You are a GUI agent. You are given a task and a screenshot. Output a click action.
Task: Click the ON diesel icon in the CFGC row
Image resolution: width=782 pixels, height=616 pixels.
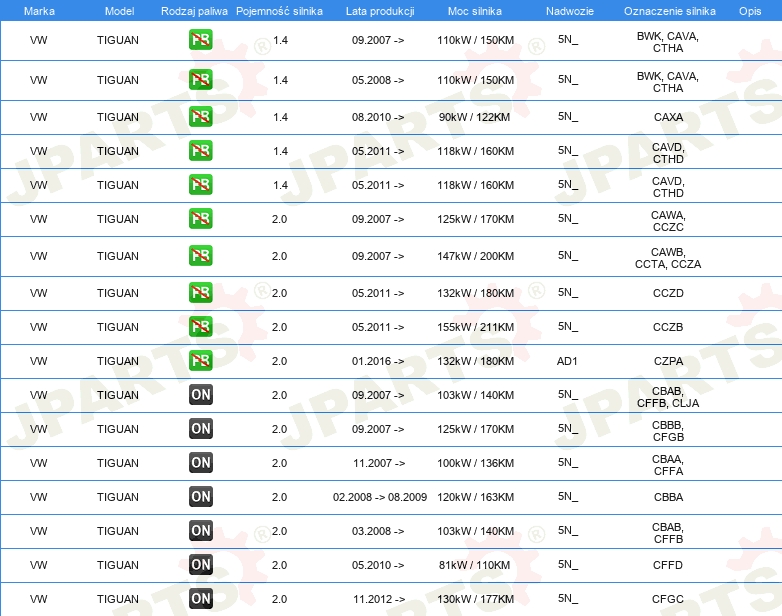[200, 599]
